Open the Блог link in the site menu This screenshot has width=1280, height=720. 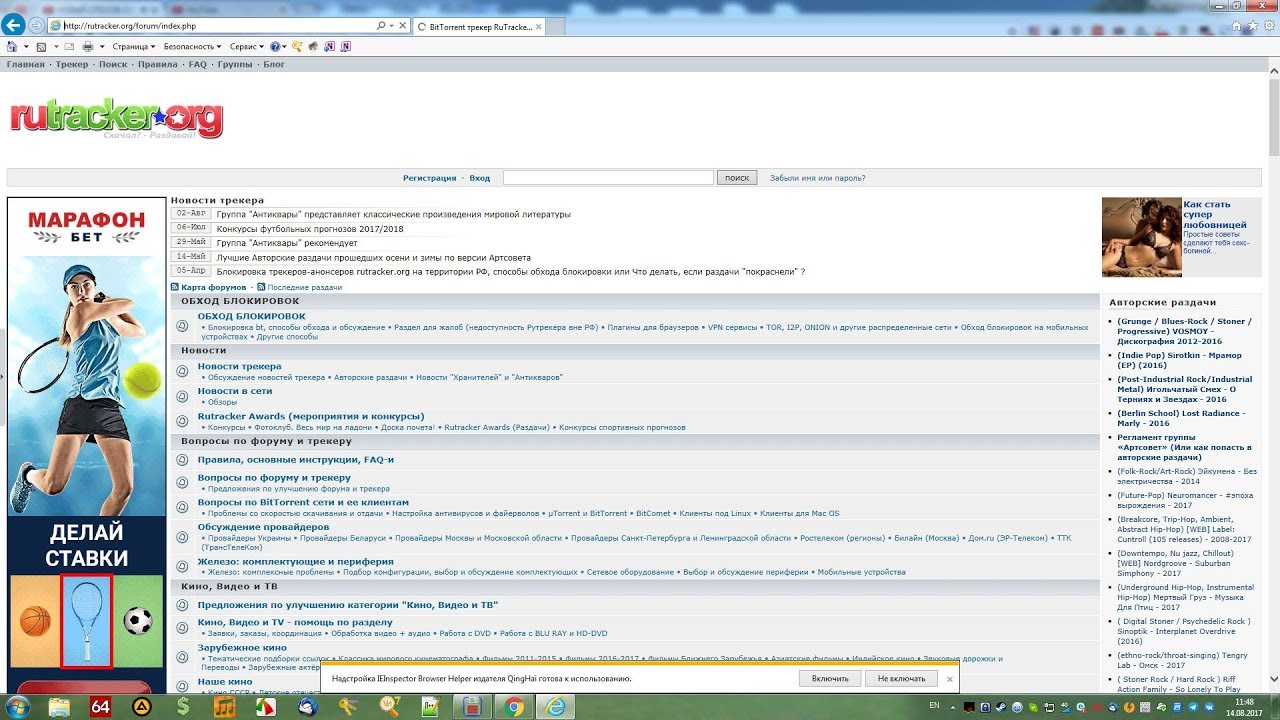coord(274,65)
